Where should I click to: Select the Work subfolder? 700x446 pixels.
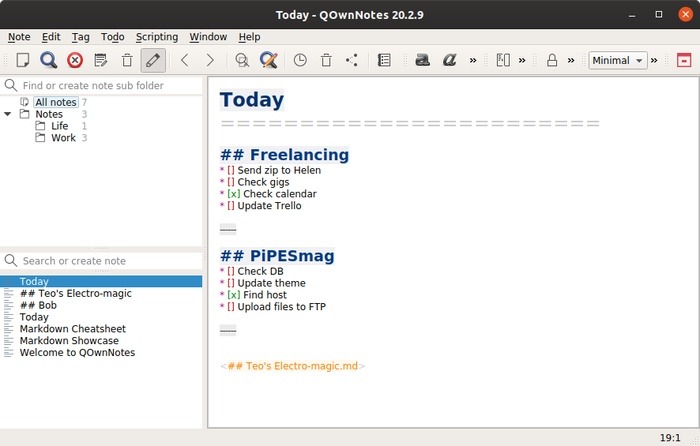pyautogui.click(x=63, y=138)
